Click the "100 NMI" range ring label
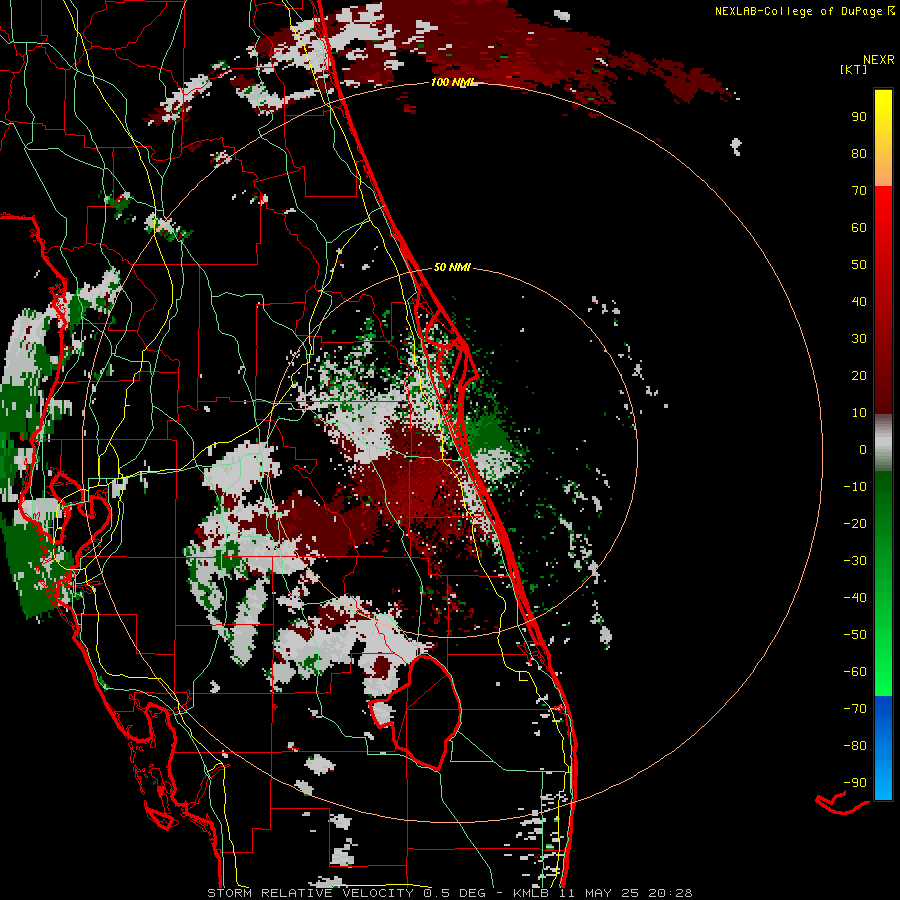 click(x=453, y=83)
